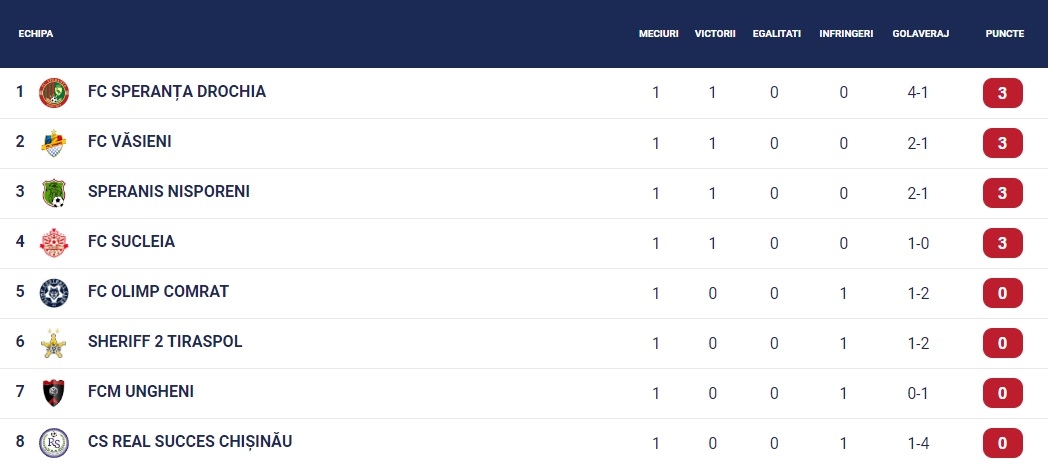Click the CS Real Succes Chișinău RS logo
The image size is (1048, 468).
coord(53,443)
